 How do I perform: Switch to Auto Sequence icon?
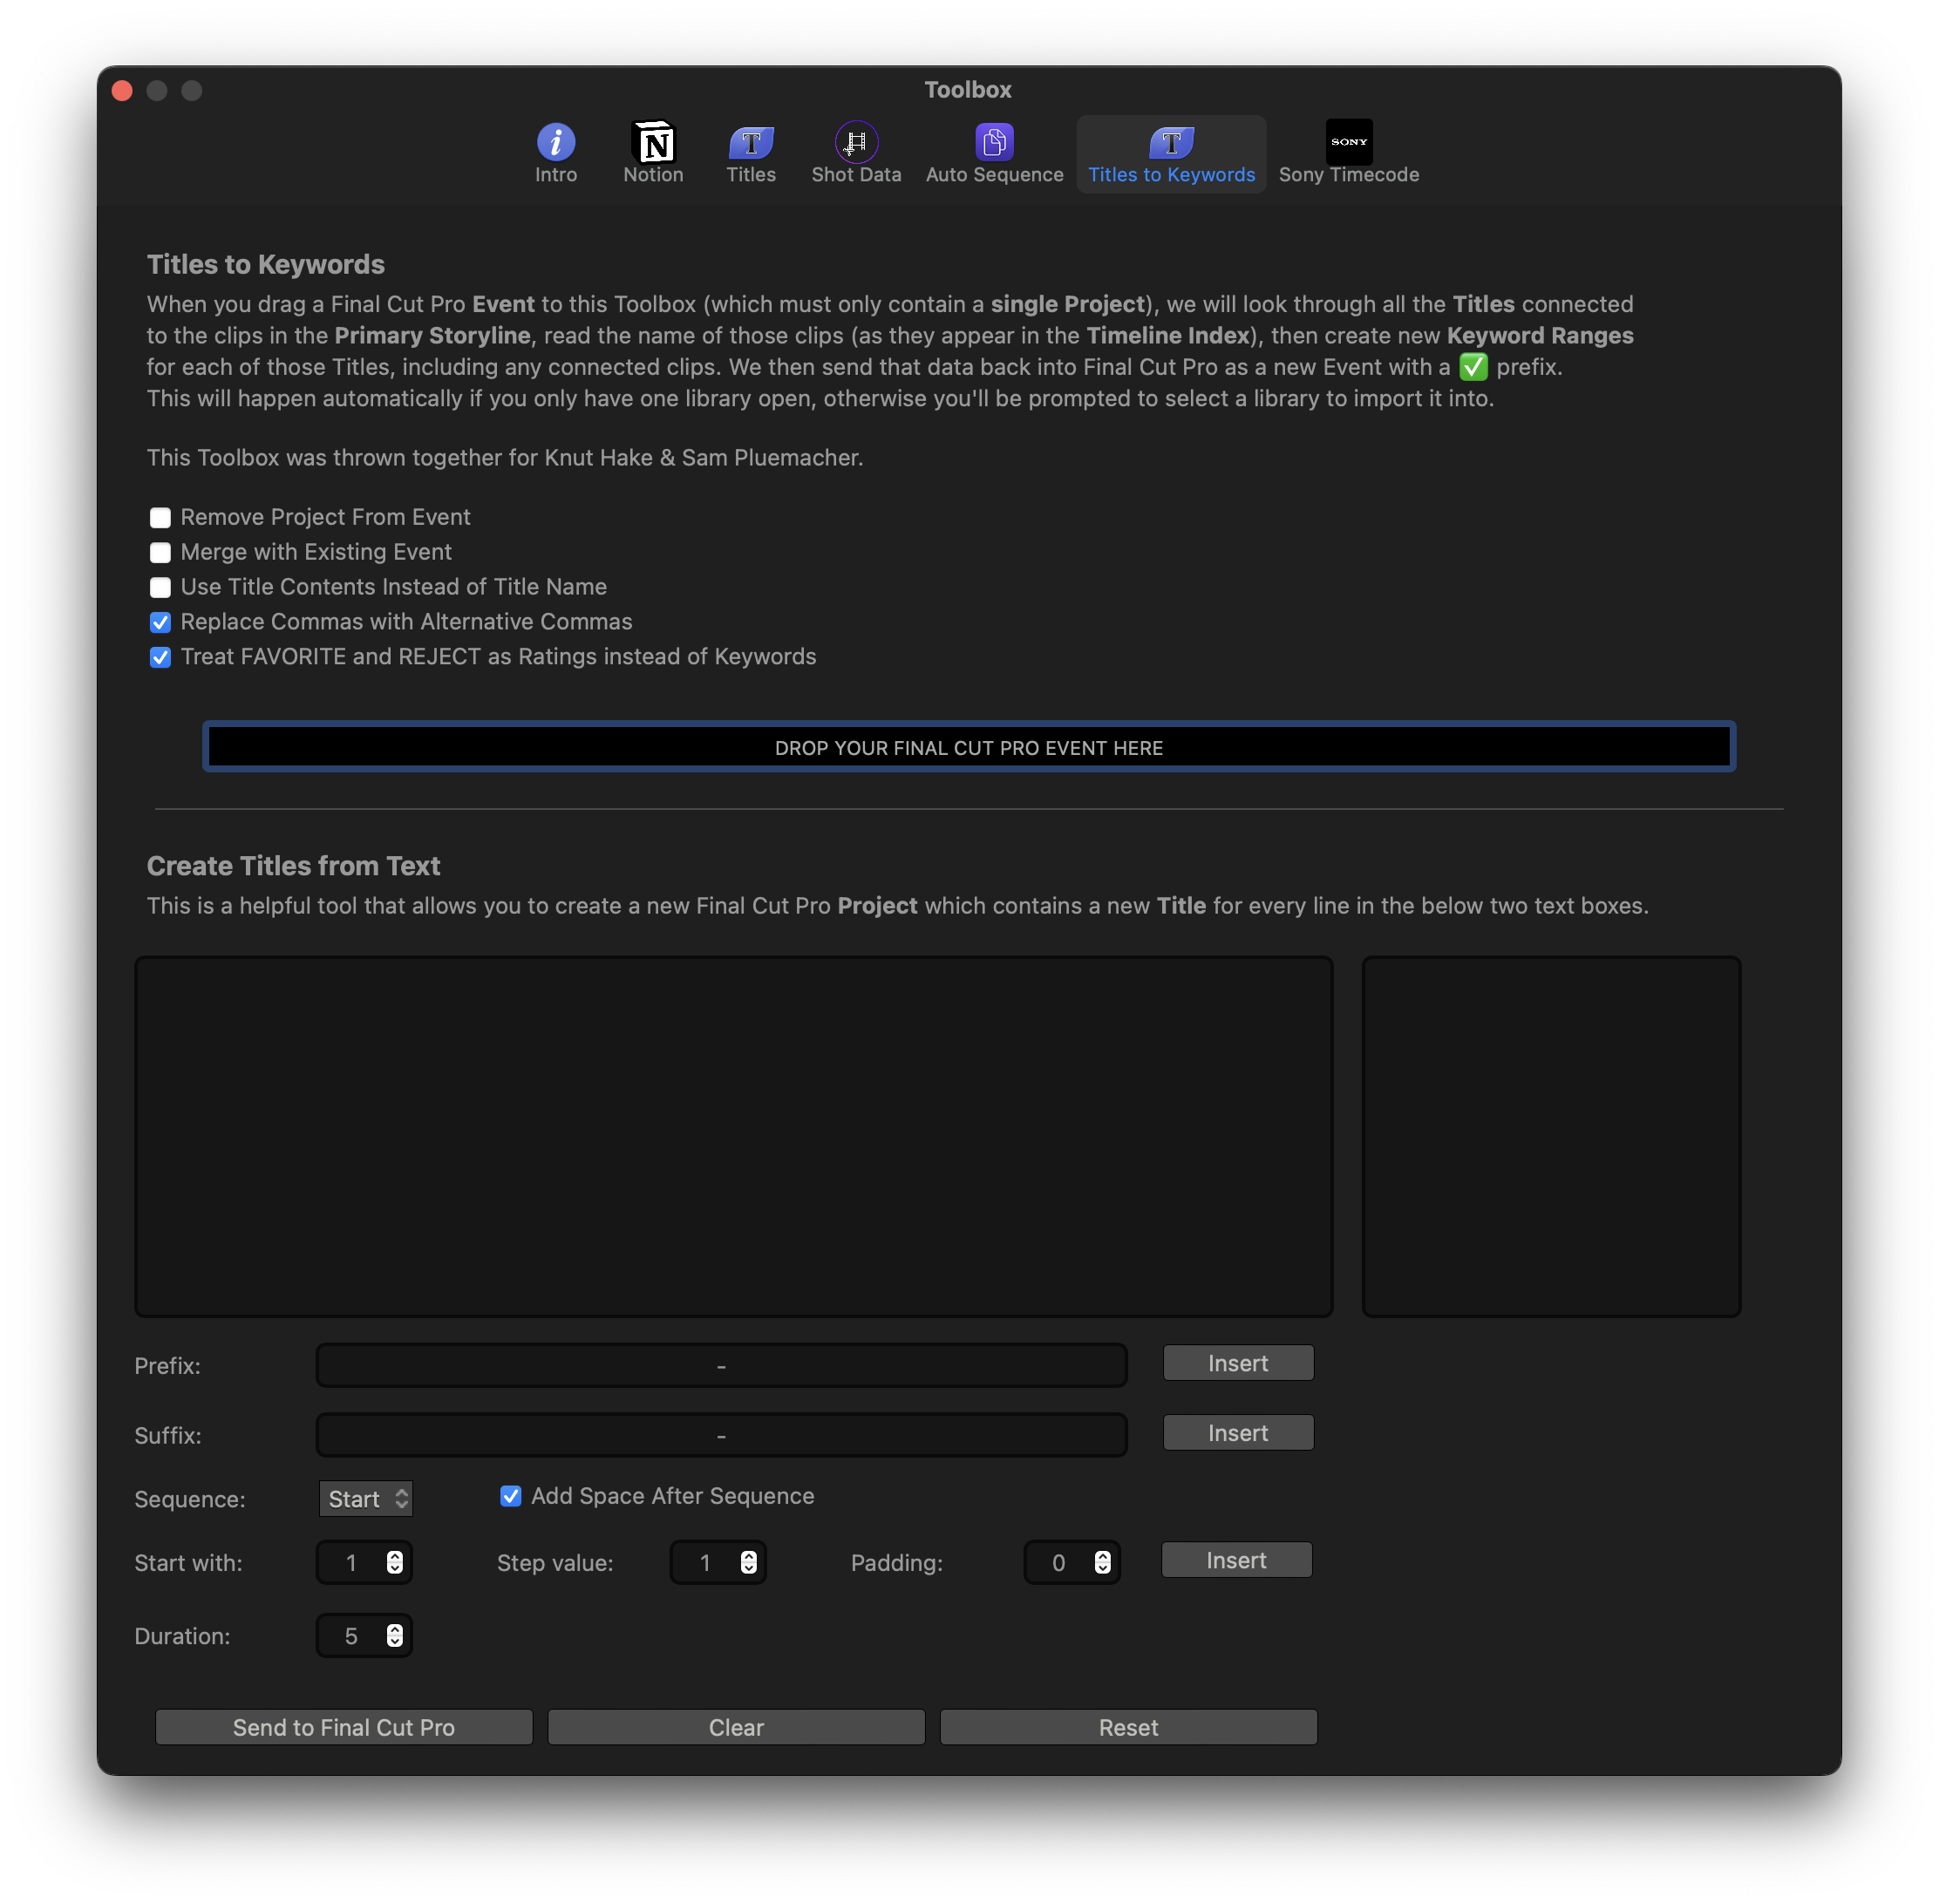pyautogui.click(x=994, y=143)
